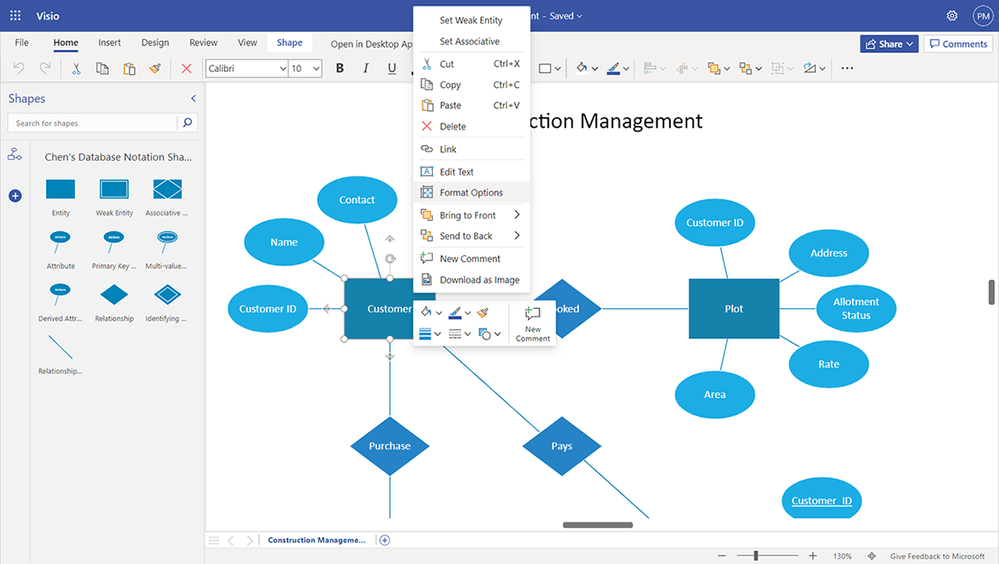
Task: Choose Set Weak Entity from context menu
Action: pyautogui.click(x=471, y=20)
